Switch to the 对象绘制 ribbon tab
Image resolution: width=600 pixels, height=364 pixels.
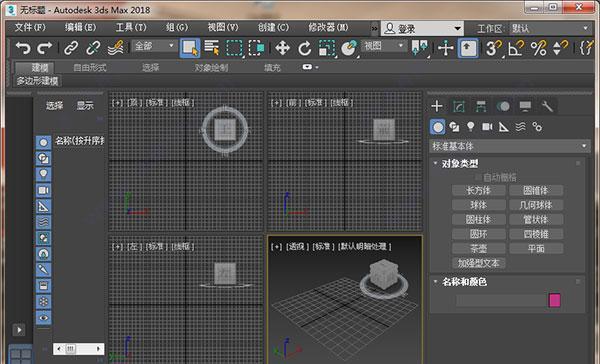tap(211, 68)
